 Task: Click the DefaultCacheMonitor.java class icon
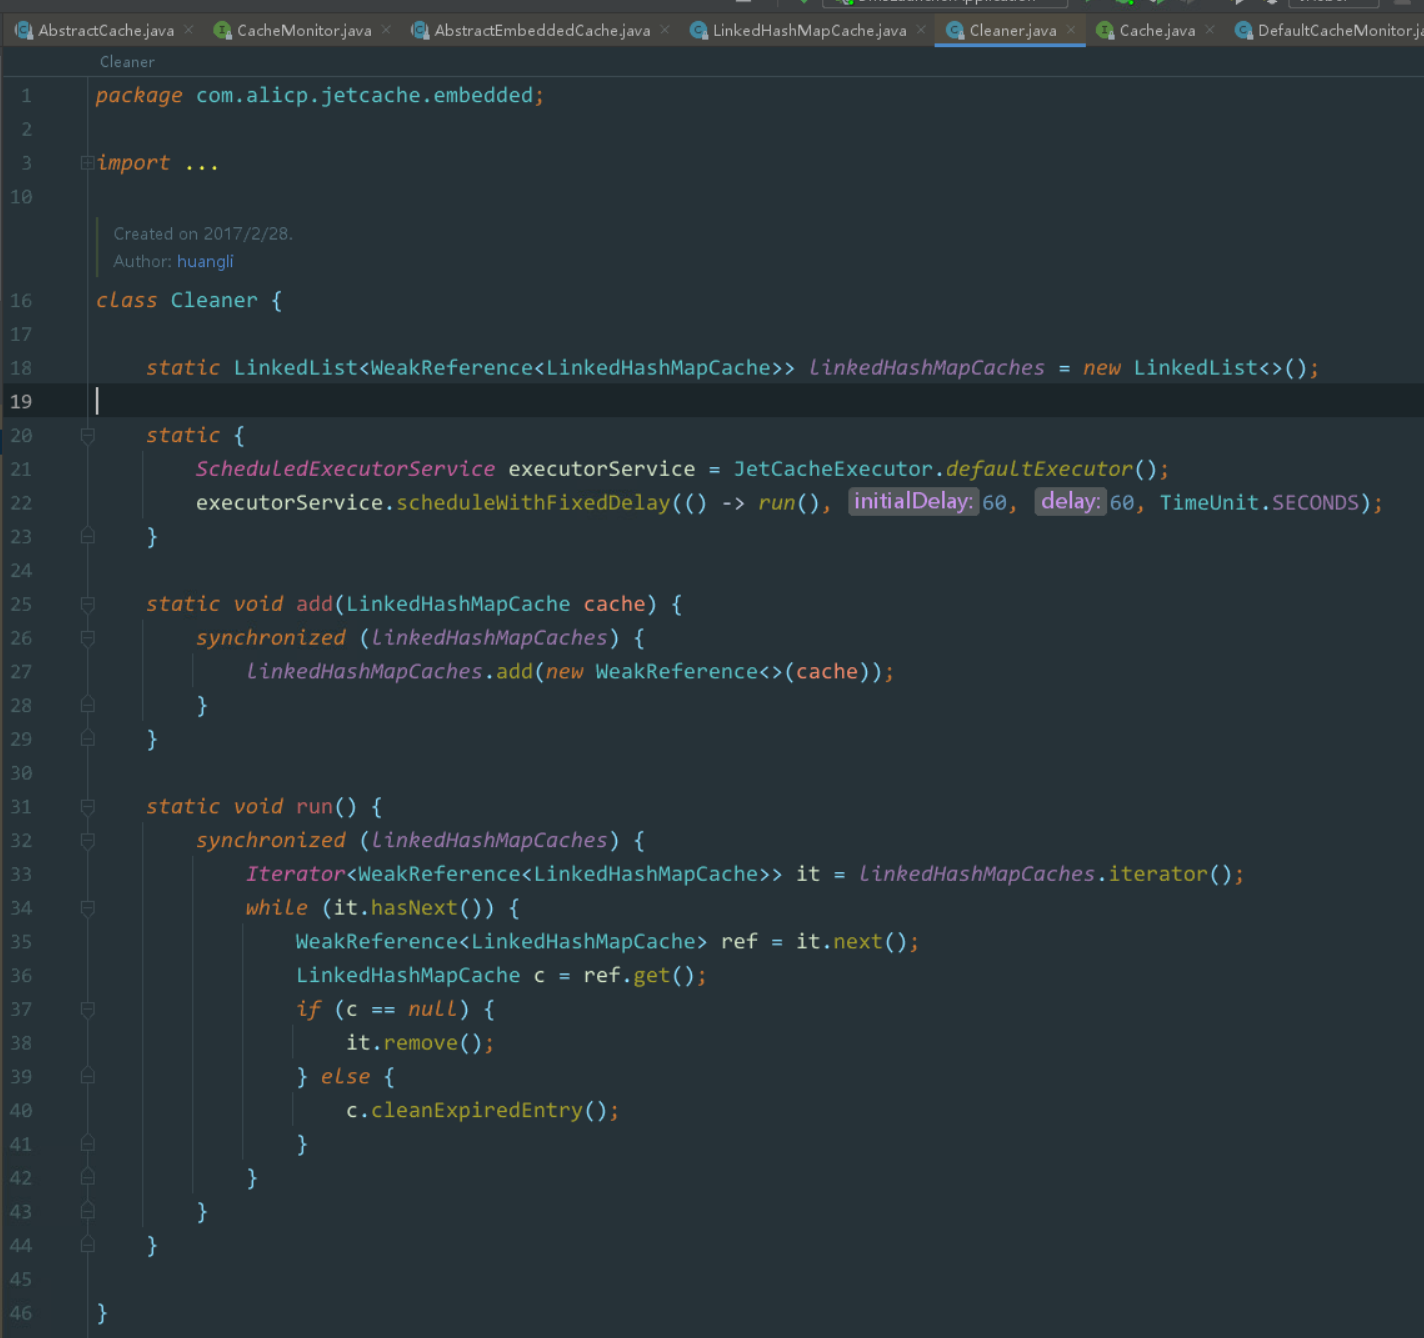(1243, 31)
